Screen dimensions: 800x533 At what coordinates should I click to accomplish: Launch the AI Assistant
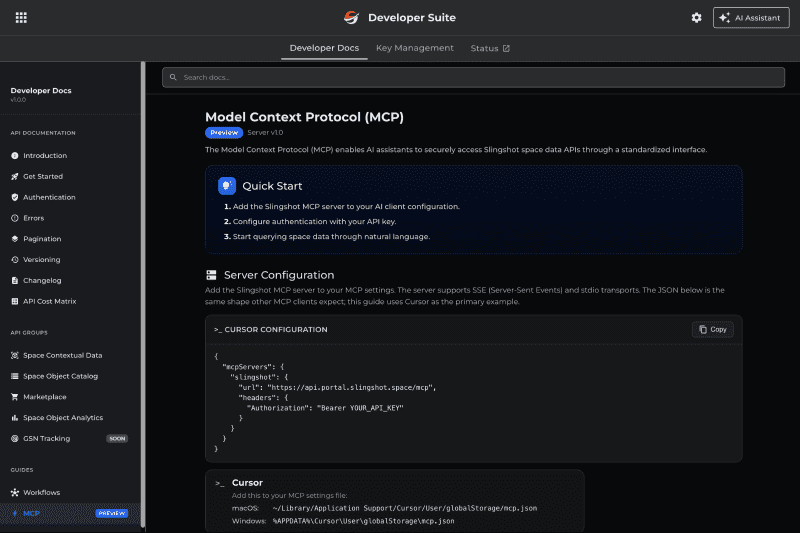point(751,18)
